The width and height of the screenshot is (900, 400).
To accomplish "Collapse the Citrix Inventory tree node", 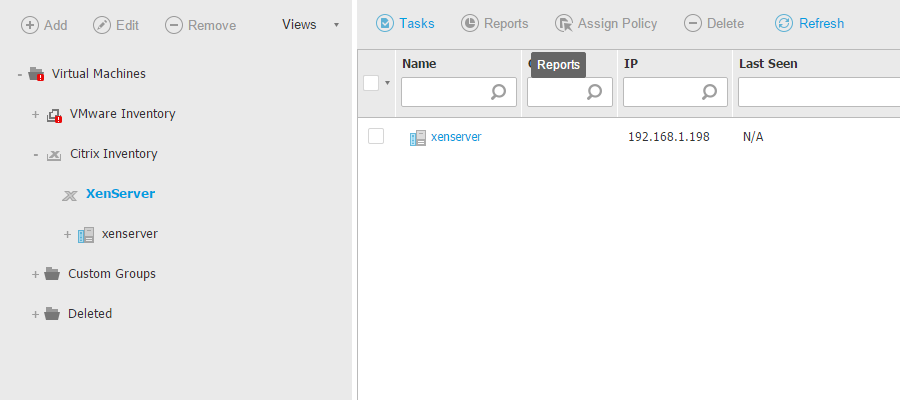I will [x=35, y=154].
